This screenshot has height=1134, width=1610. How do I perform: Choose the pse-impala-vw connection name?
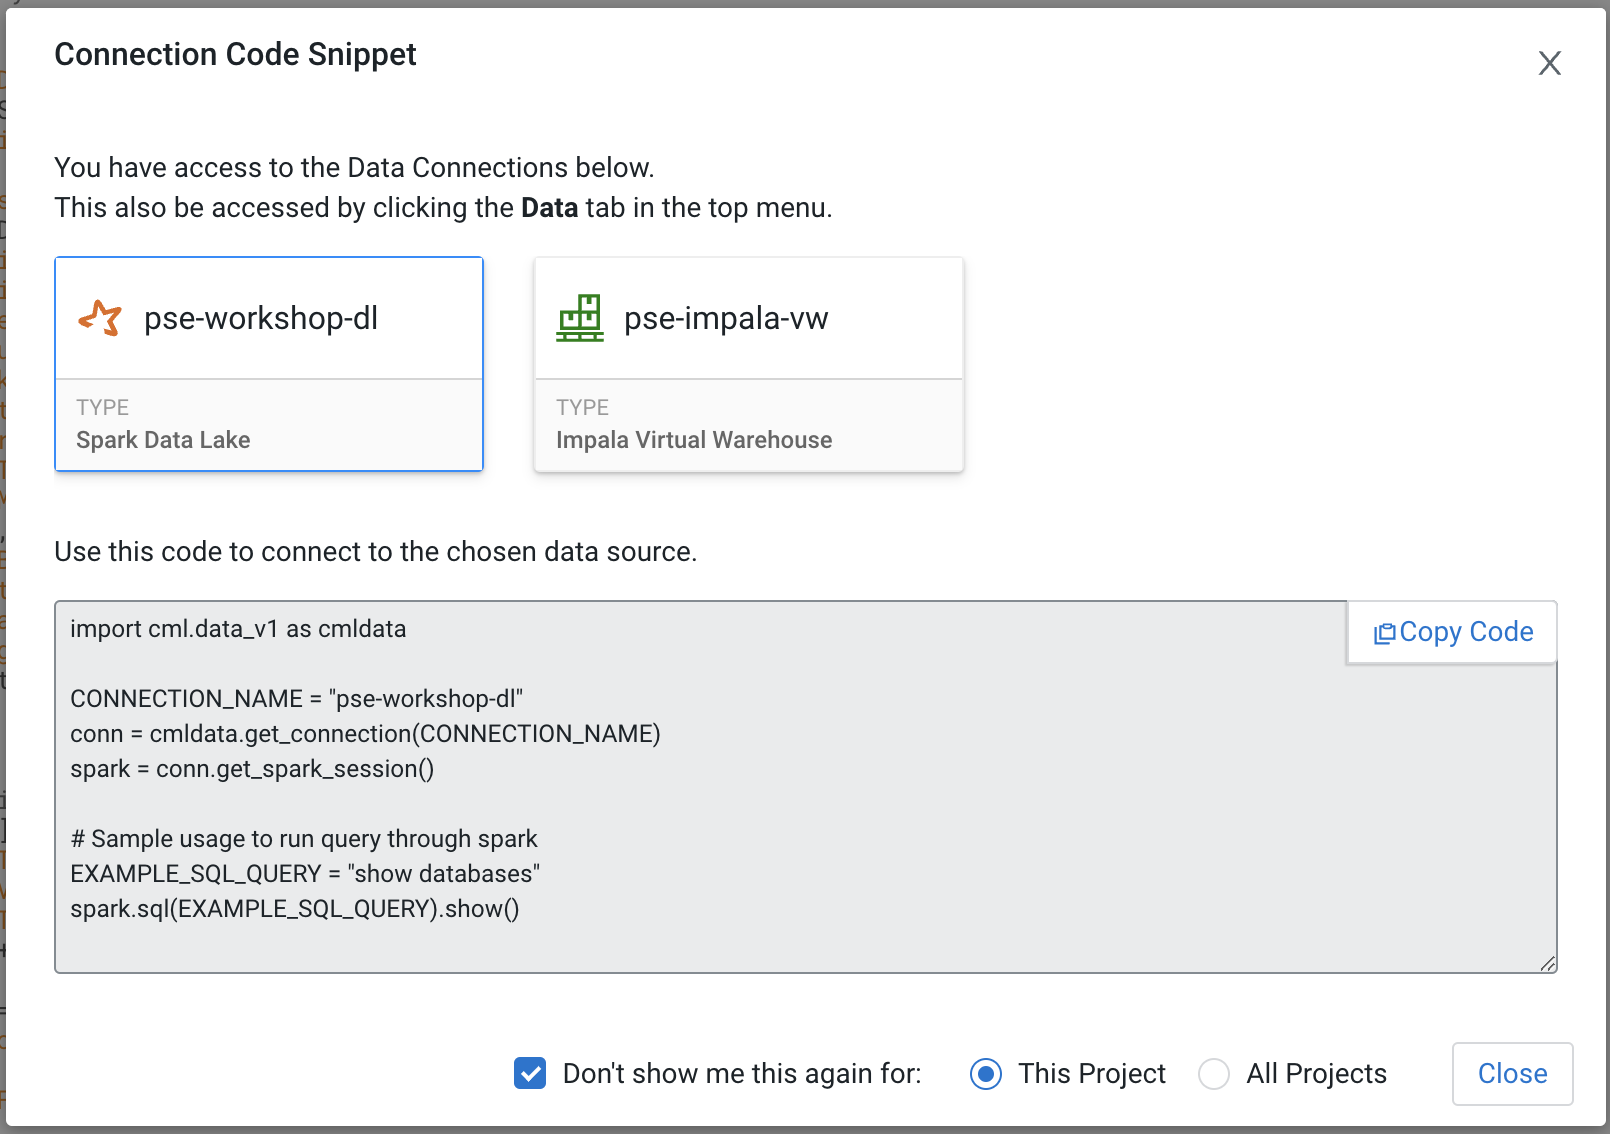click(x=726, y=318)
